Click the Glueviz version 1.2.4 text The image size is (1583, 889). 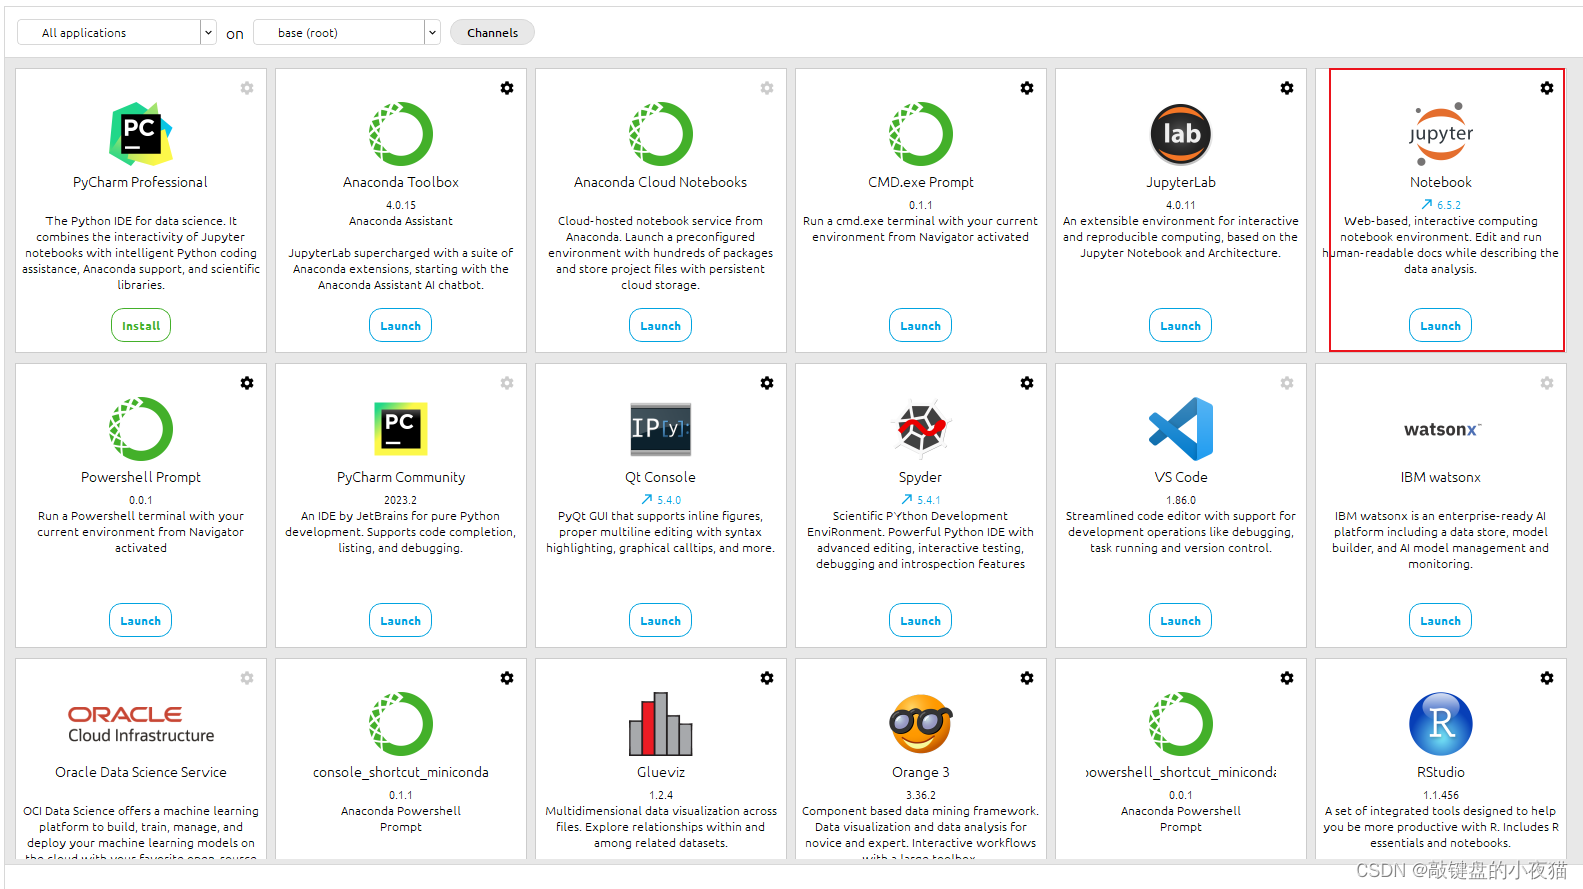(x=661, y=795)
